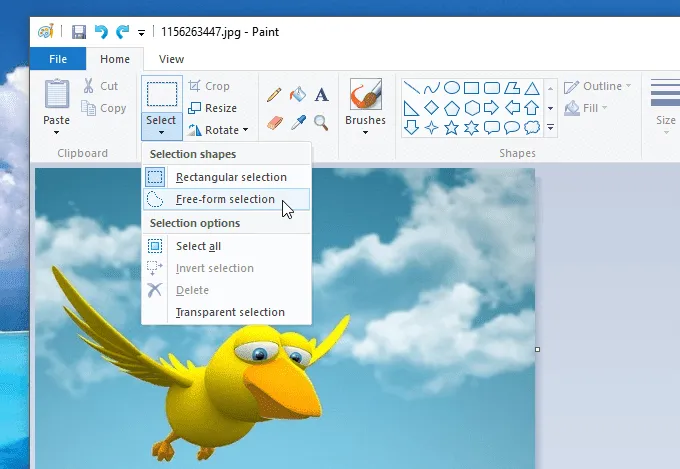This screenshot has height=469, width=680.
Task: Select the Color picker eyedropper
Action: [298, 122]
